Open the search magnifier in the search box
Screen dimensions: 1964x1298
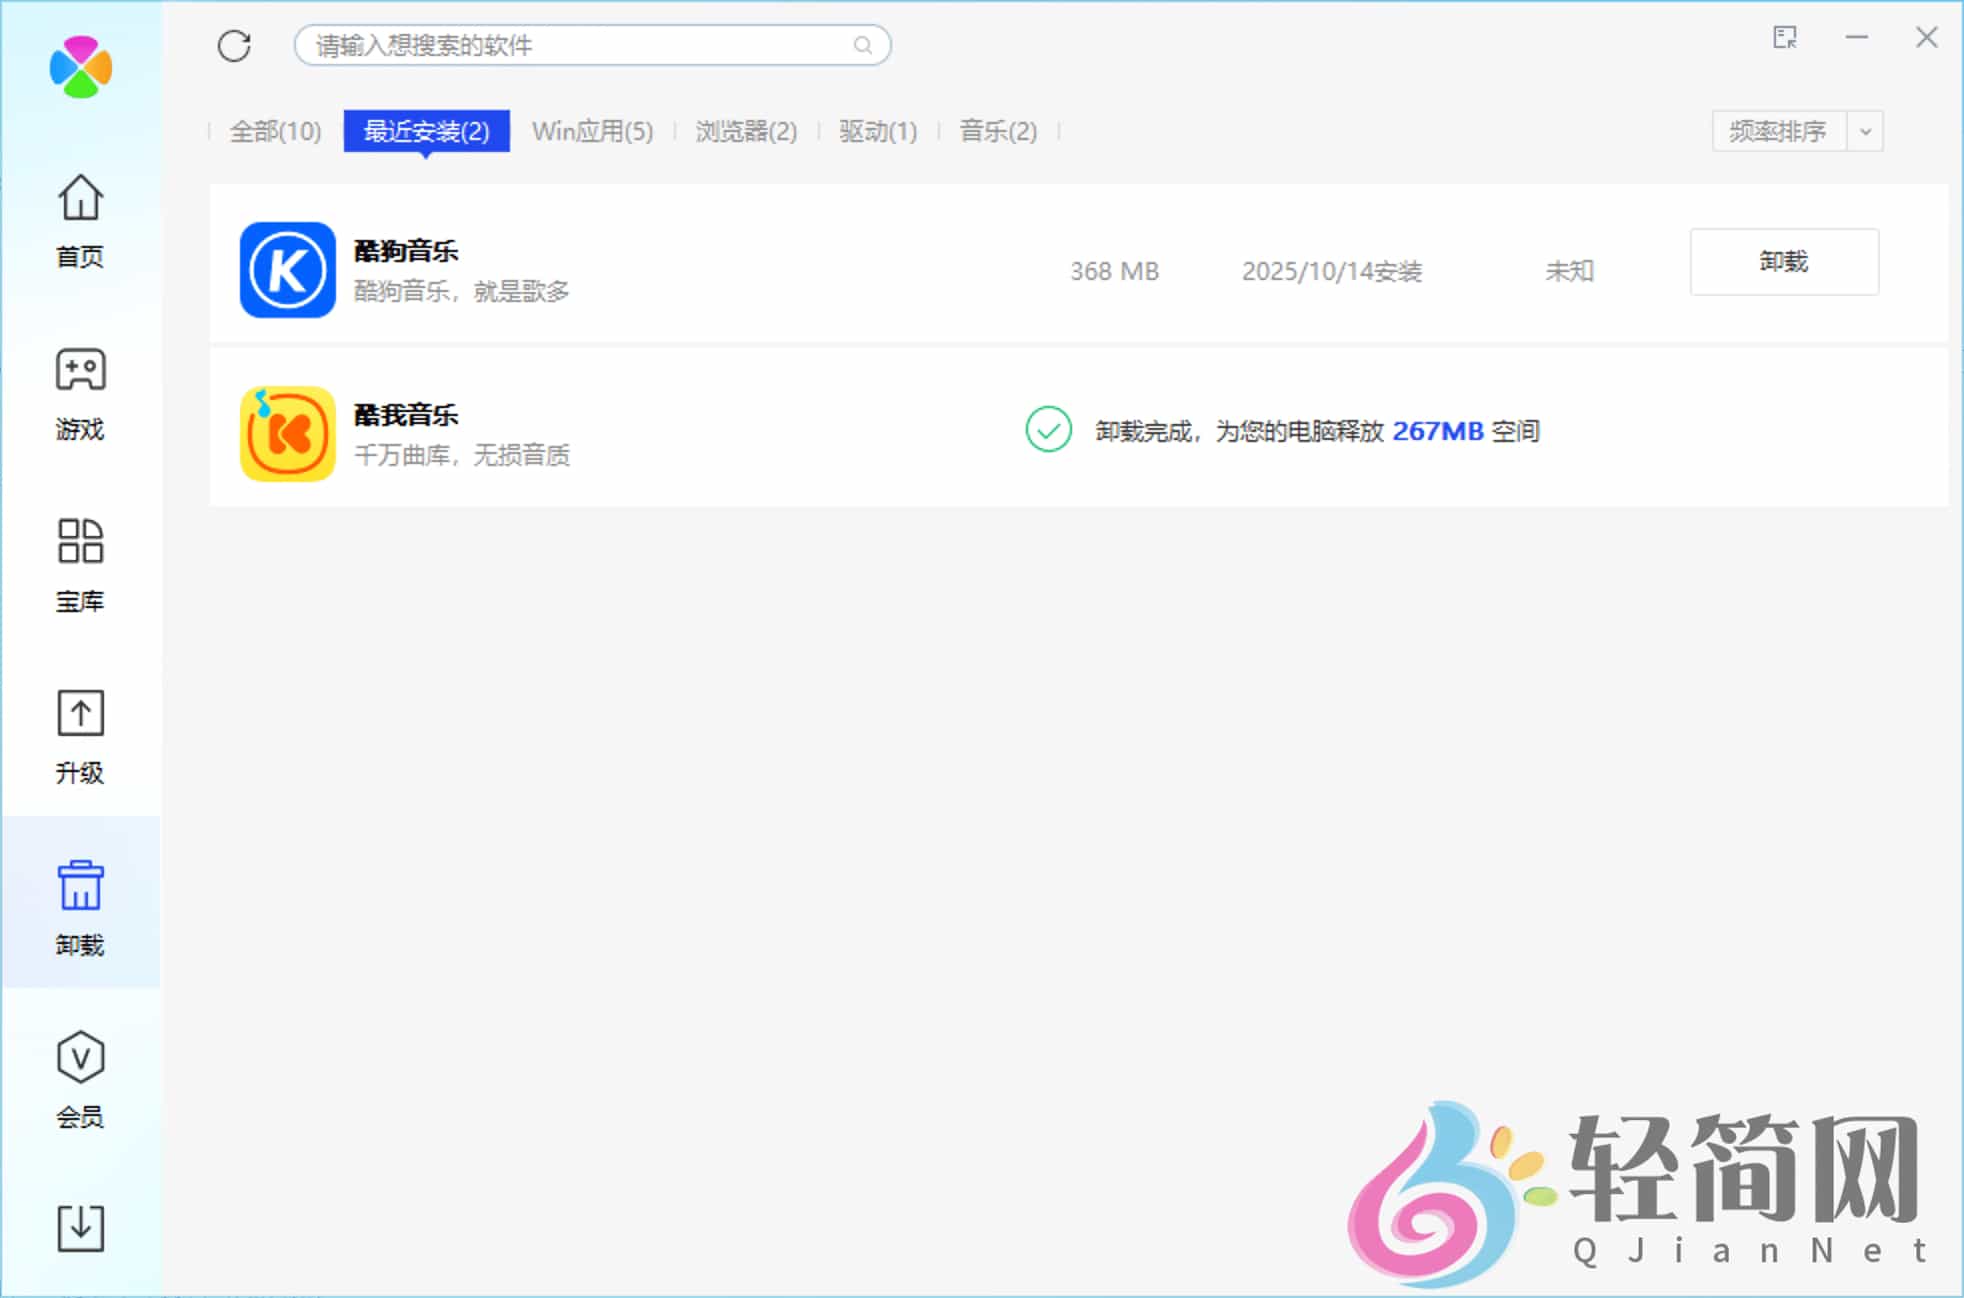(x=862, y=45)
